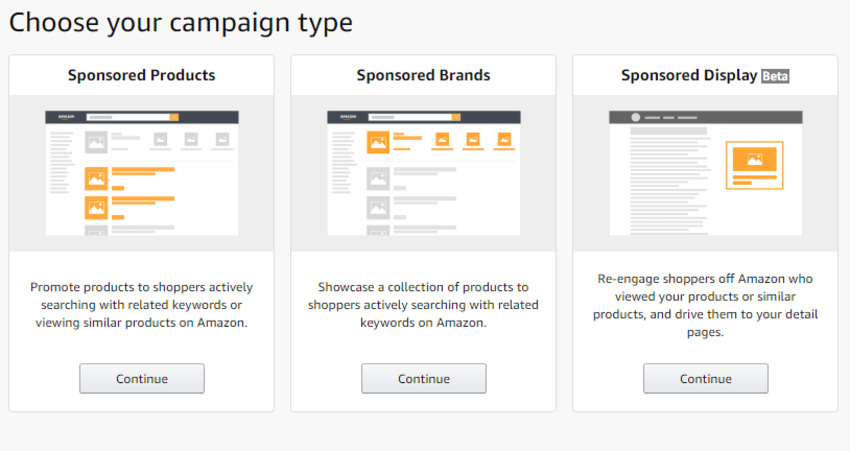Click large orange brand image in Sponsored Brands preview
Viewport: 850px width, 451px height.
(379, 142)
